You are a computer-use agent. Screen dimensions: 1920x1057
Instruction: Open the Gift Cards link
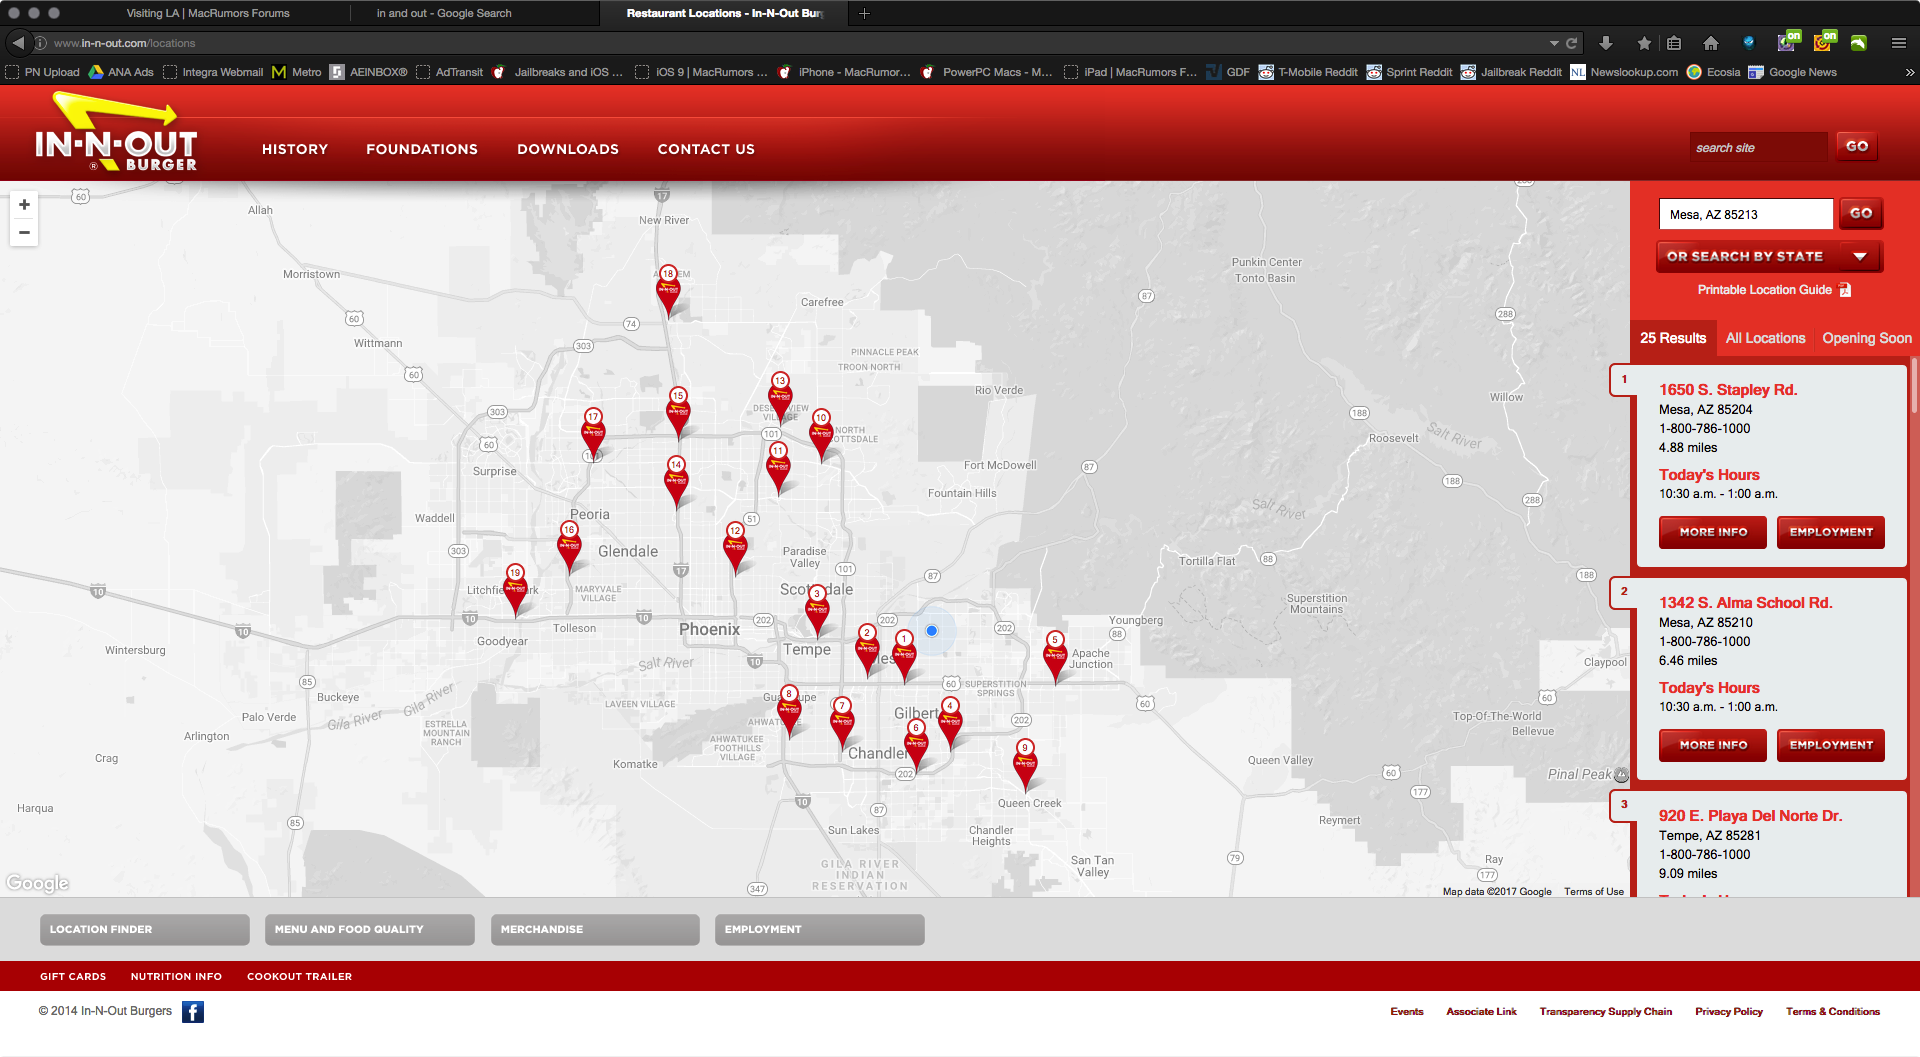click(73, 976)
